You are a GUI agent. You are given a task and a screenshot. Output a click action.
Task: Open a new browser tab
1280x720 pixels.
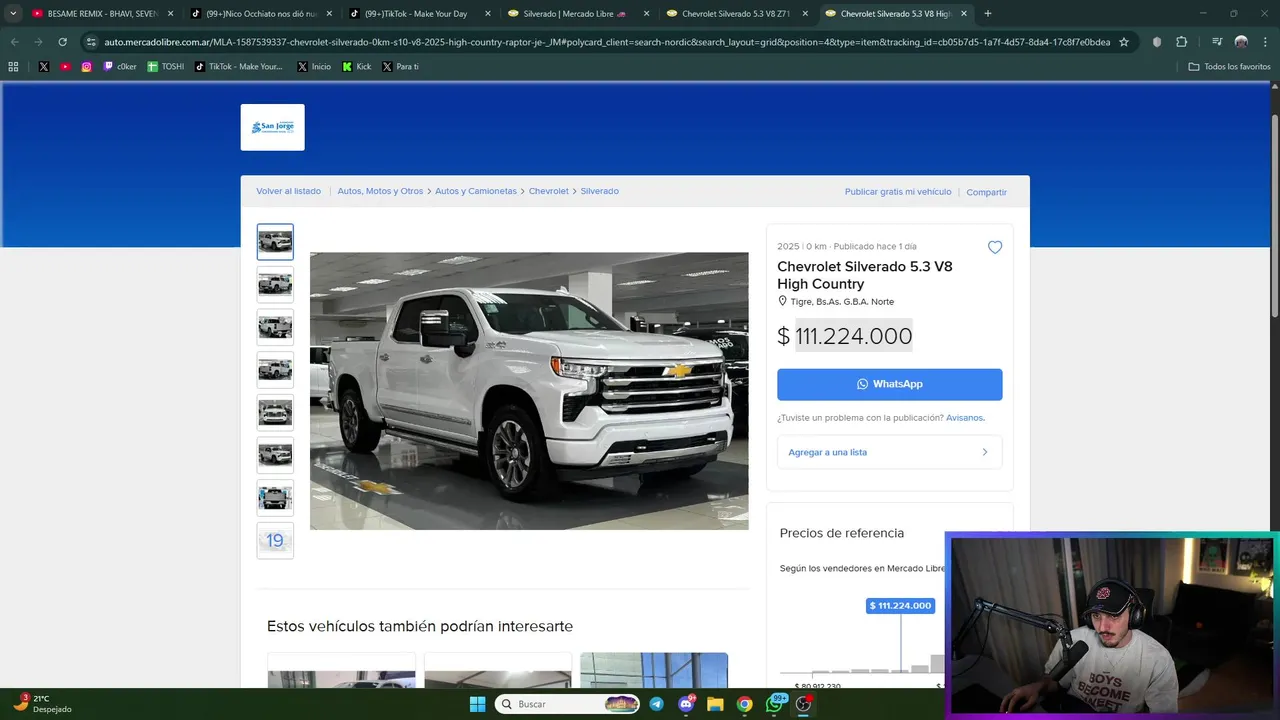pos(988,14)
